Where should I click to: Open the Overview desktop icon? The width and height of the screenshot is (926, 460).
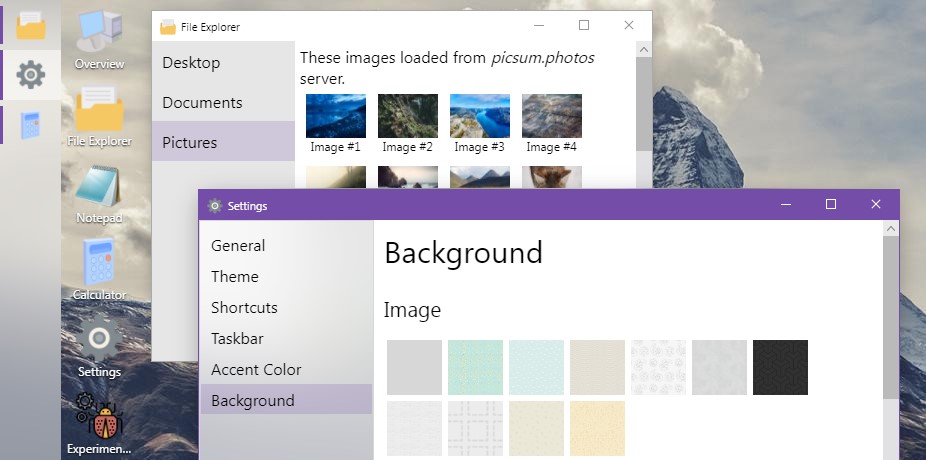click(x=99, y=40)
